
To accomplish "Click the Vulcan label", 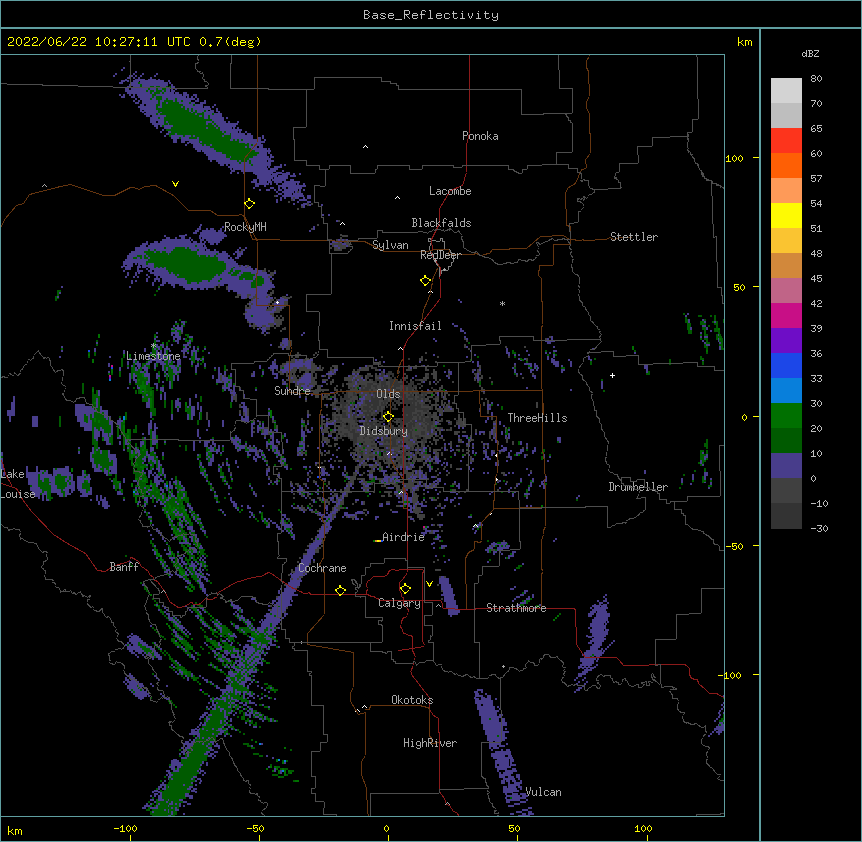I will click(543, 792).
